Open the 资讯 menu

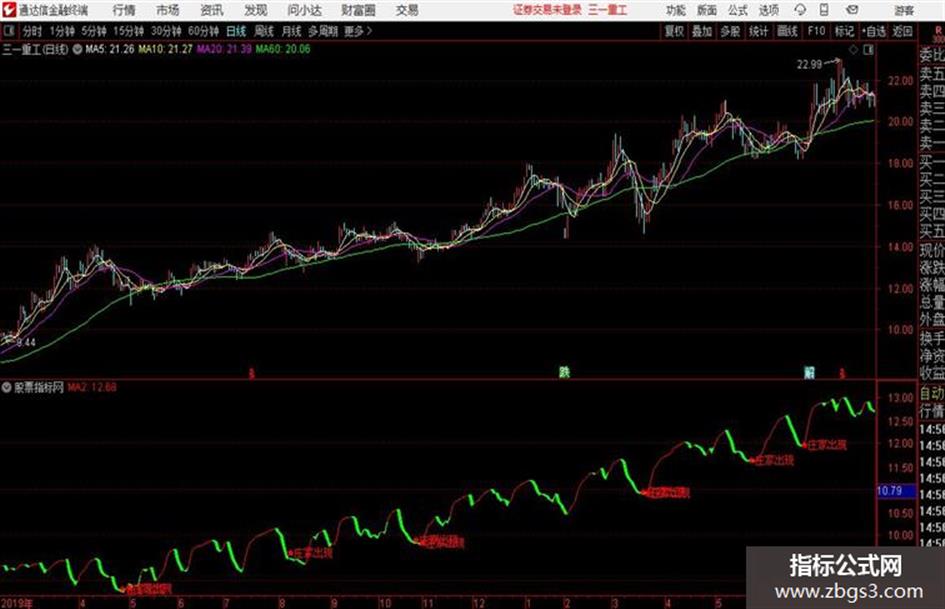coord(212,10)
